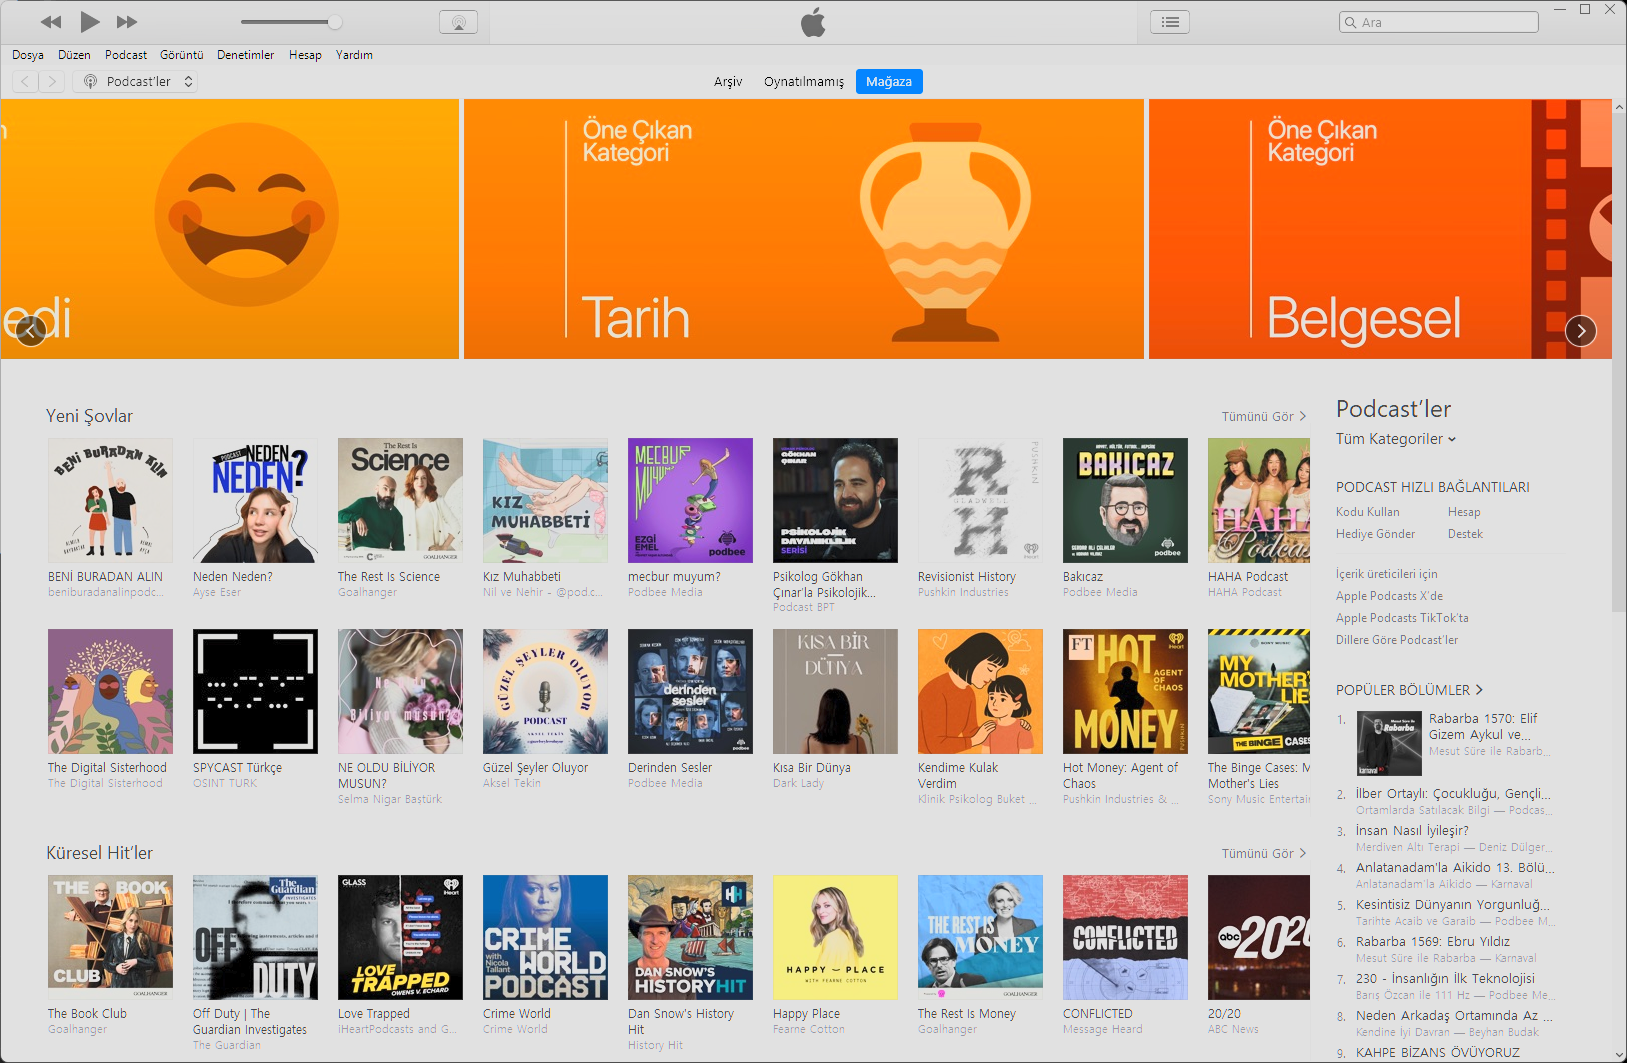Go back with the left arrow button
1627x1063 pixels.
(25, 82)
